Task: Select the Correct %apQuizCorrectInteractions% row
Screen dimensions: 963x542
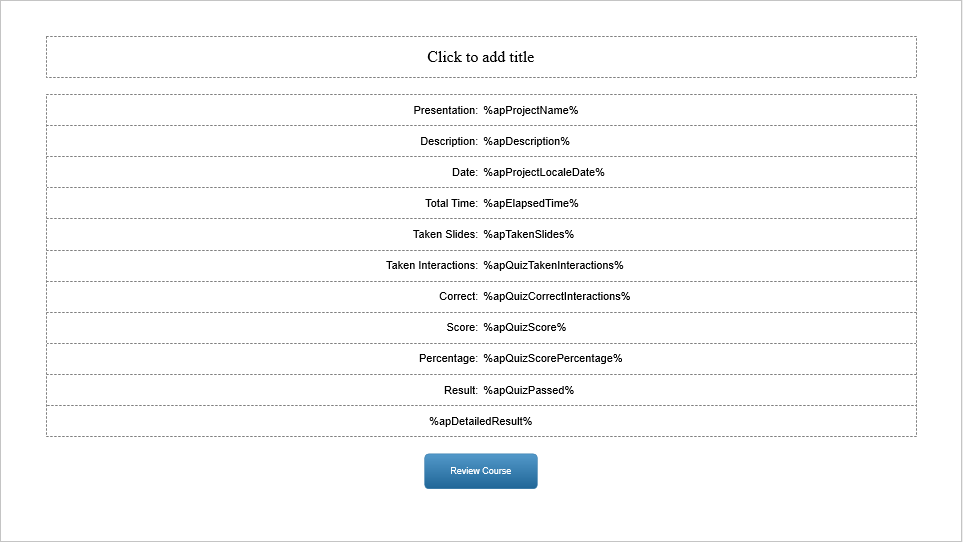Action: pyautogui.click(x=482, y=296)
